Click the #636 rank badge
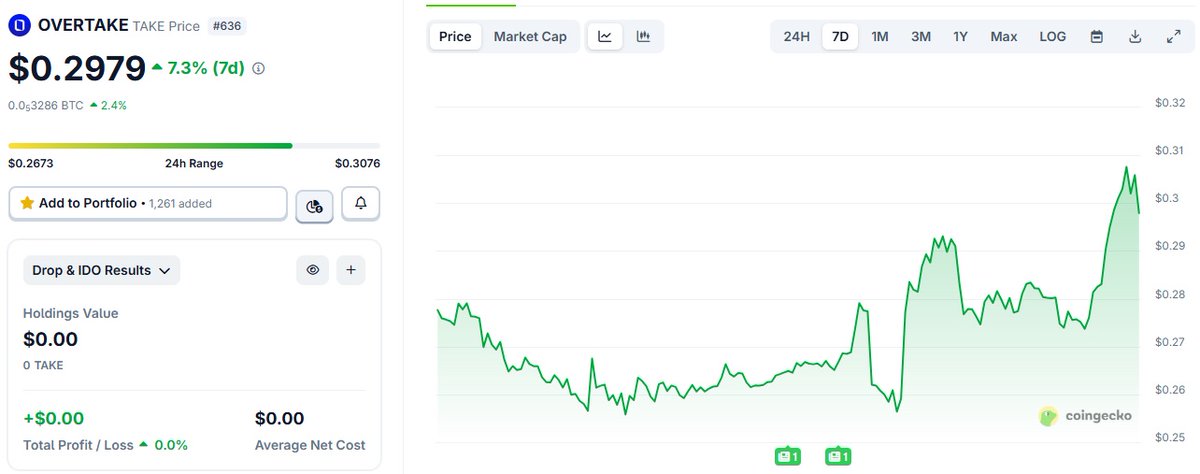The height and width of the screenshot is (474, 1200). pos(225,26)
